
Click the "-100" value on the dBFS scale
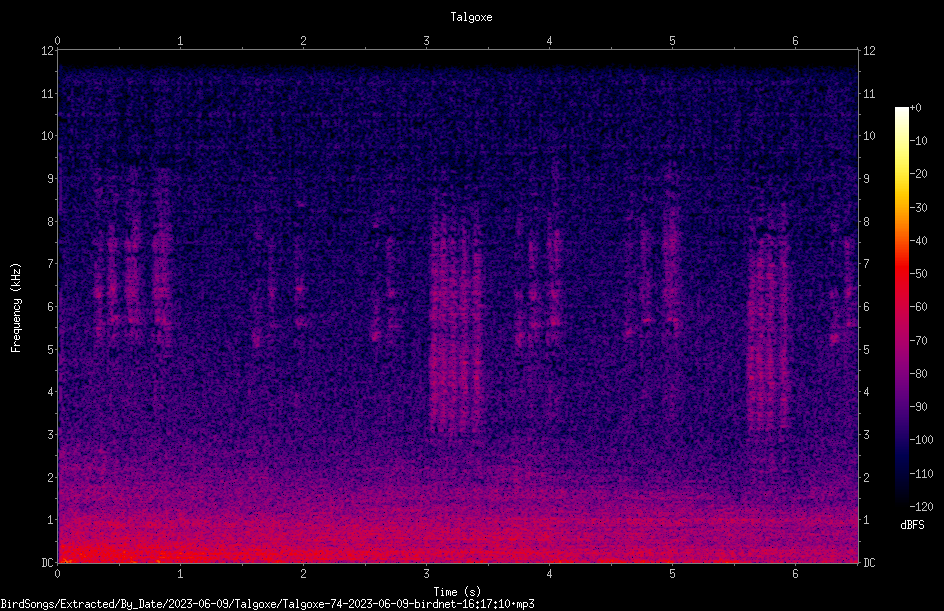[x=921, y=440]
